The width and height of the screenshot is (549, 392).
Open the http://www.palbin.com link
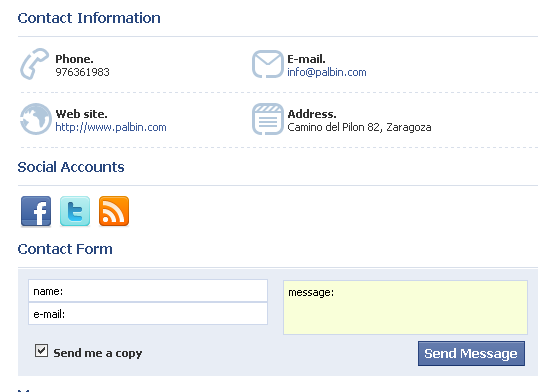(x=111, y=127)
